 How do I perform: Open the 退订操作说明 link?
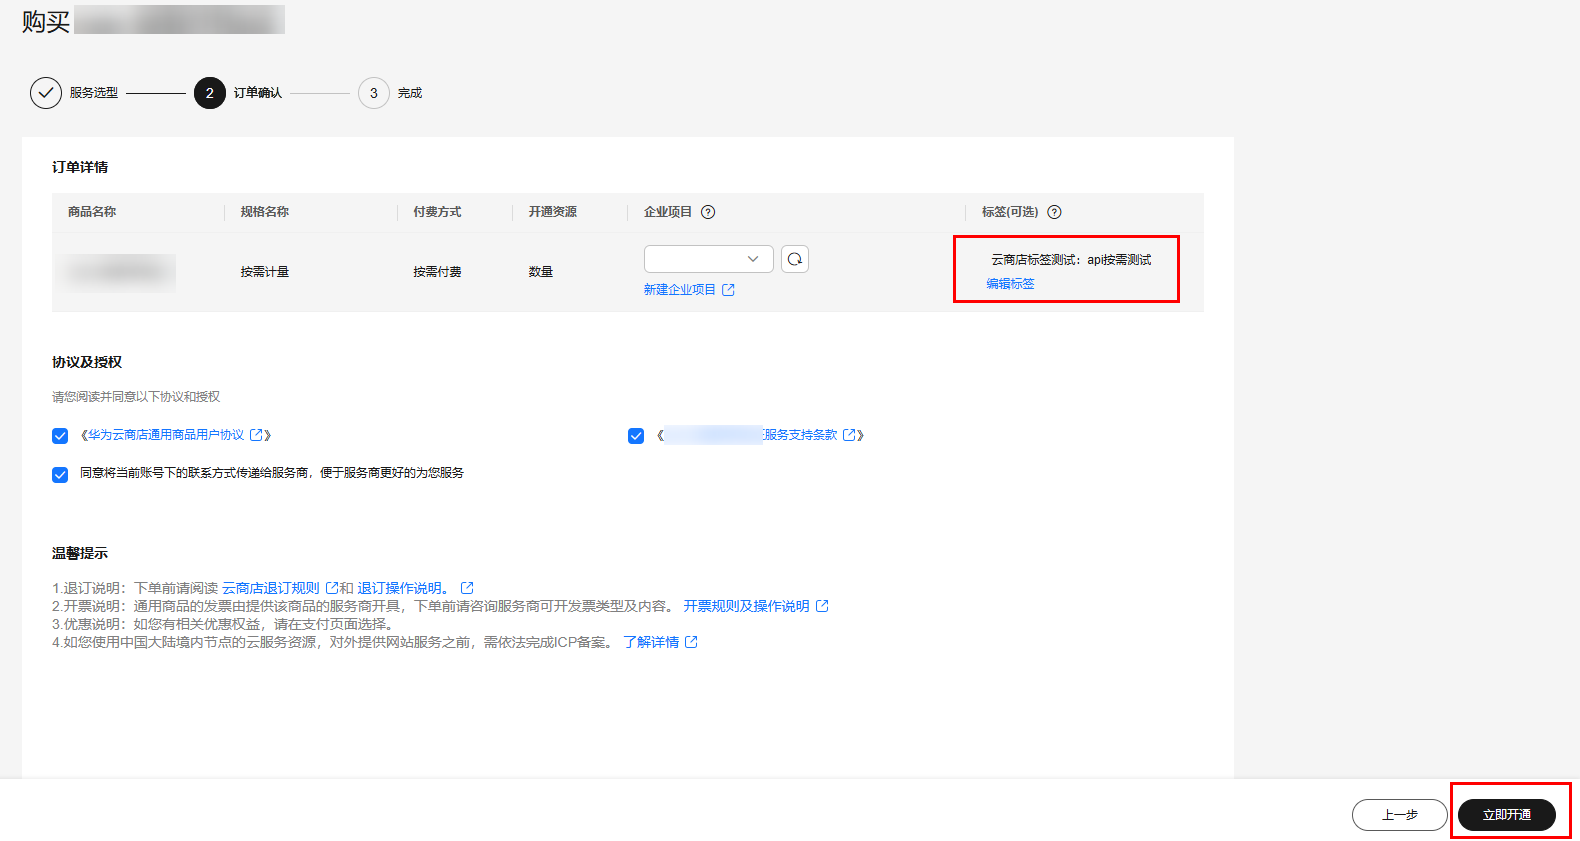click(x=400, y=588)
